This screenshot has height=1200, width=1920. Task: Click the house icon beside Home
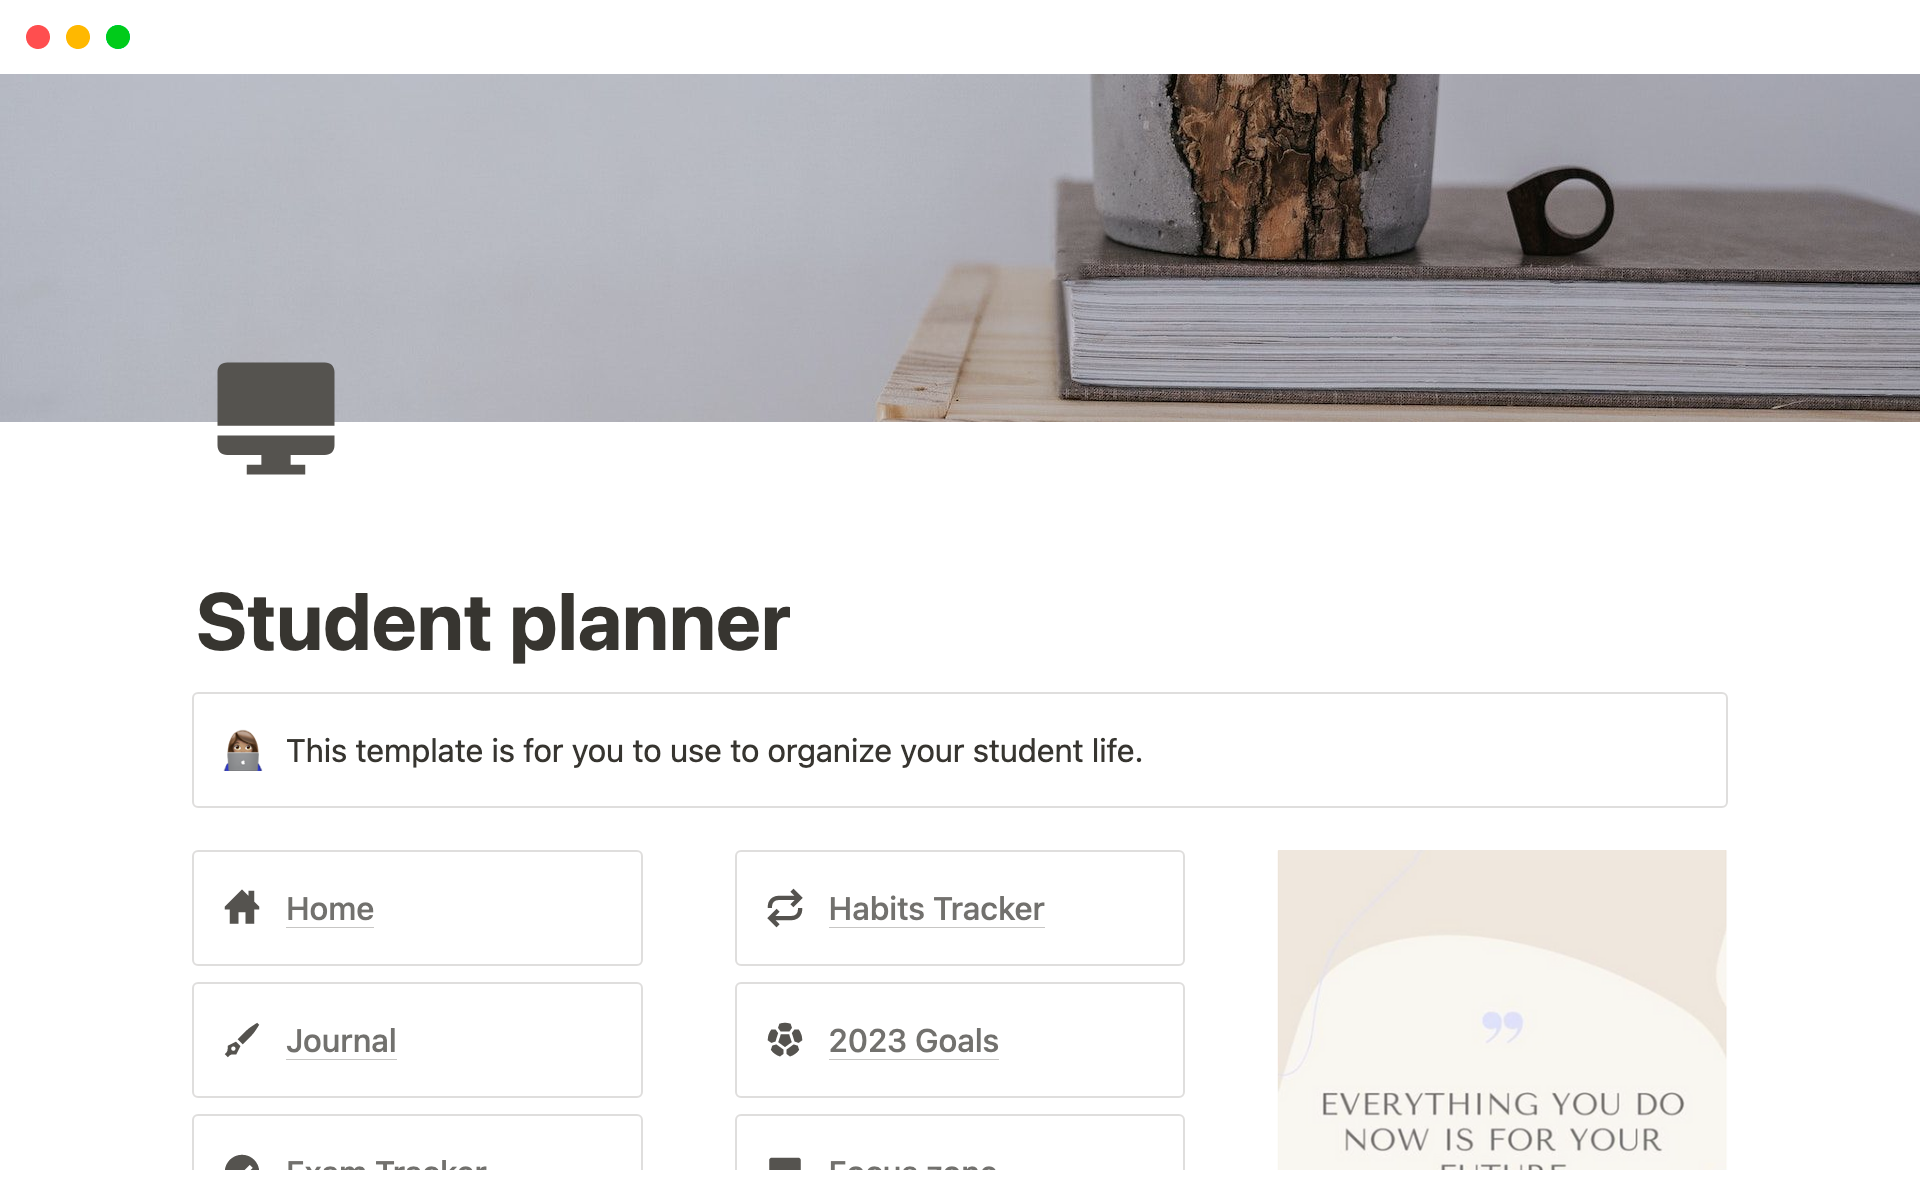tap(242, 908)
